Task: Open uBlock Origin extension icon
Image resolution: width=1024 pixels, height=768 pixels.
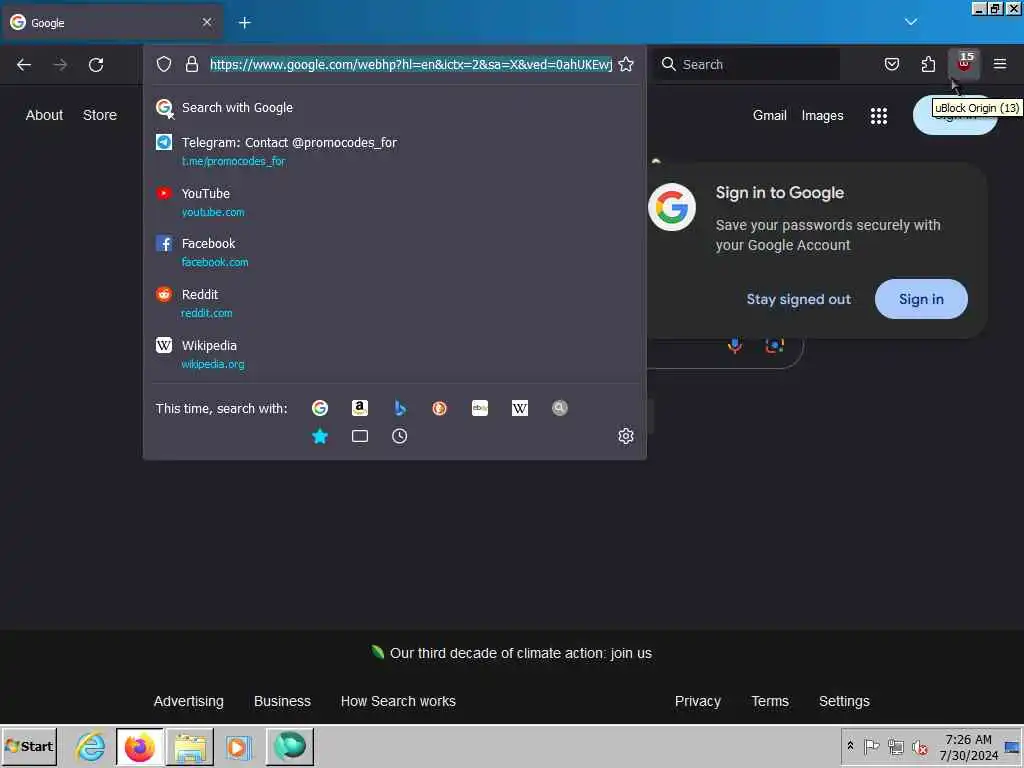Action: 964,64
